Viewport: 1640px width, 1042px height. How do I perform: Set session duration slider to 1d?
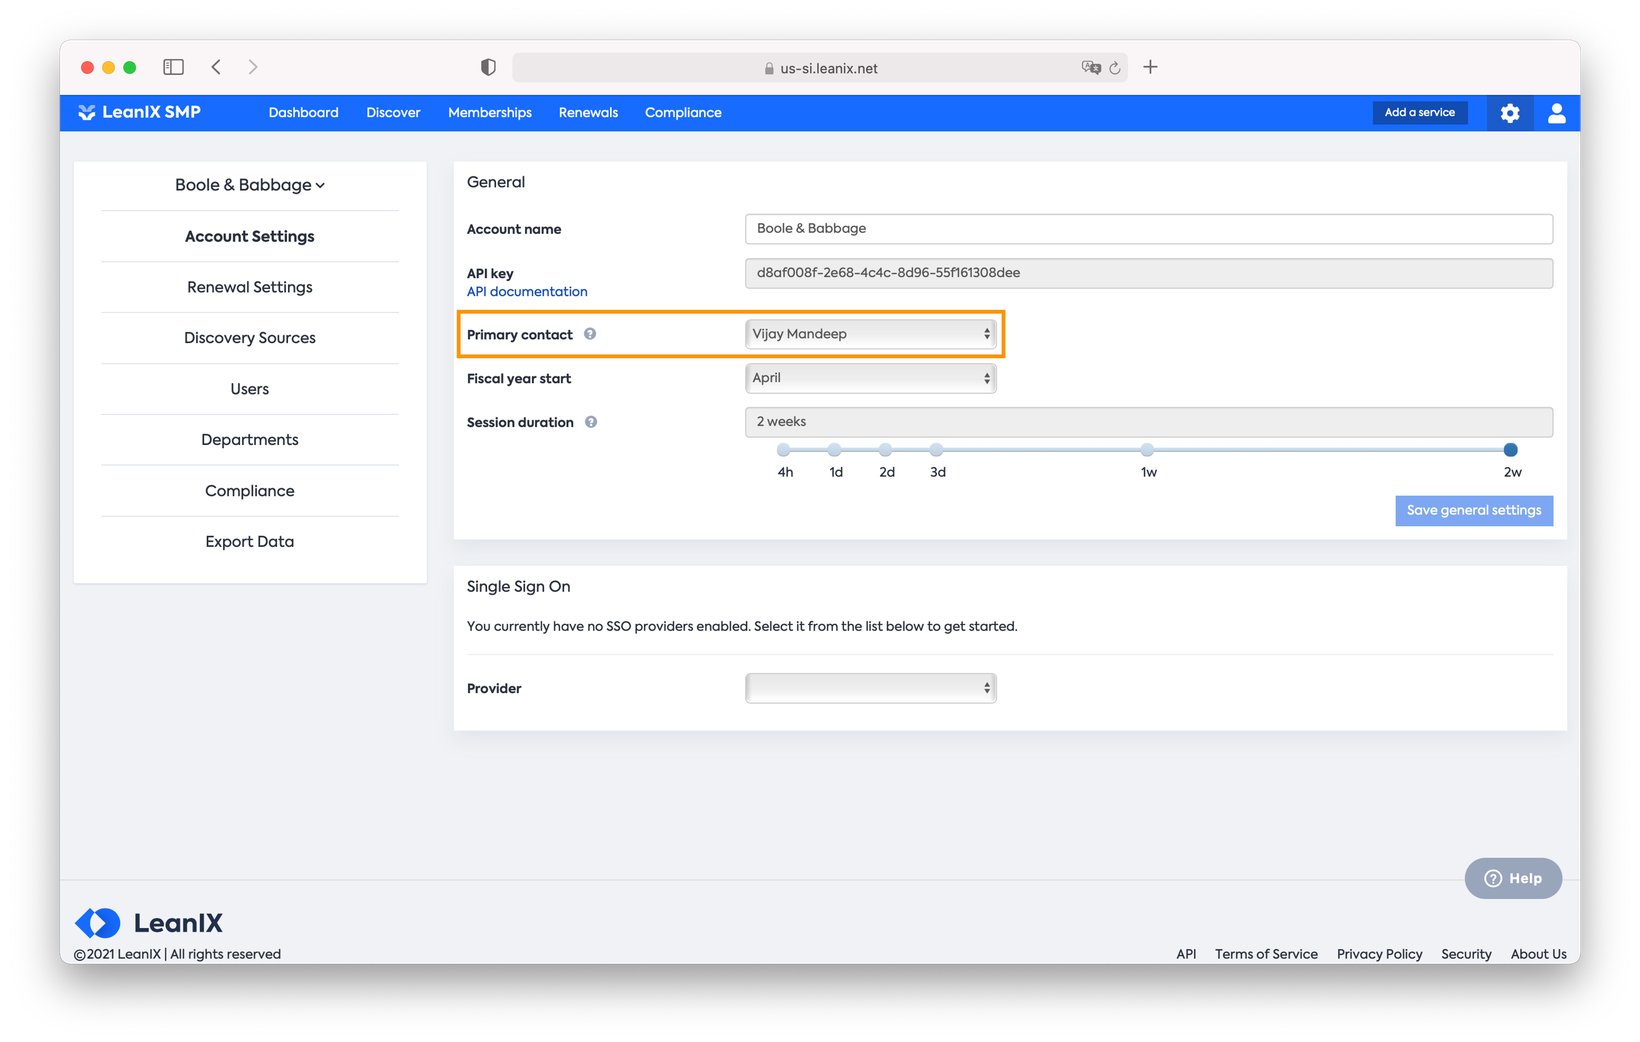point(835,450)
